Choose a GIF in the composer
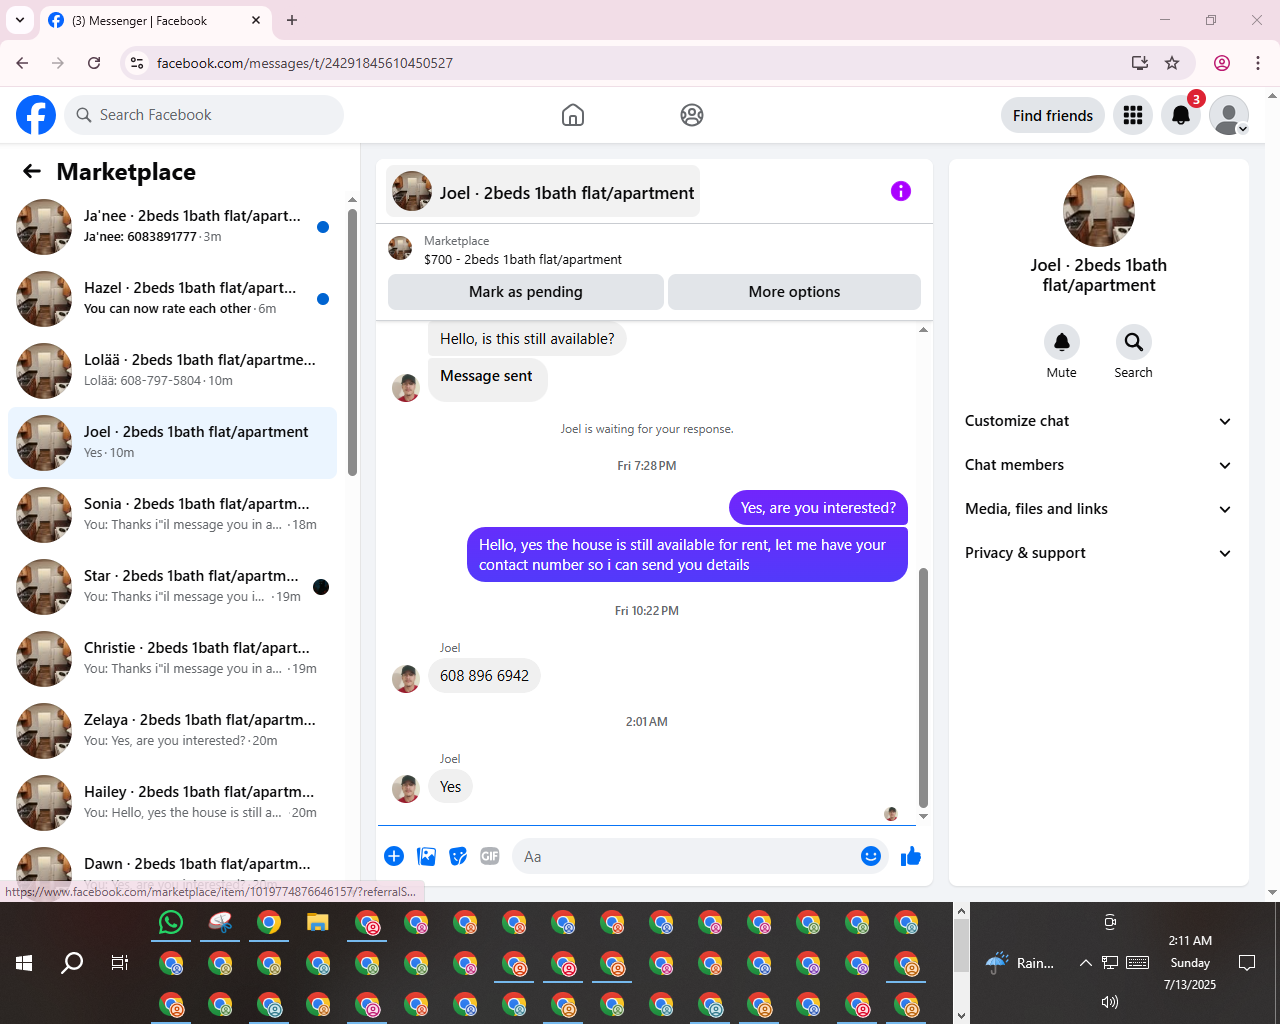 click(490, 856)
